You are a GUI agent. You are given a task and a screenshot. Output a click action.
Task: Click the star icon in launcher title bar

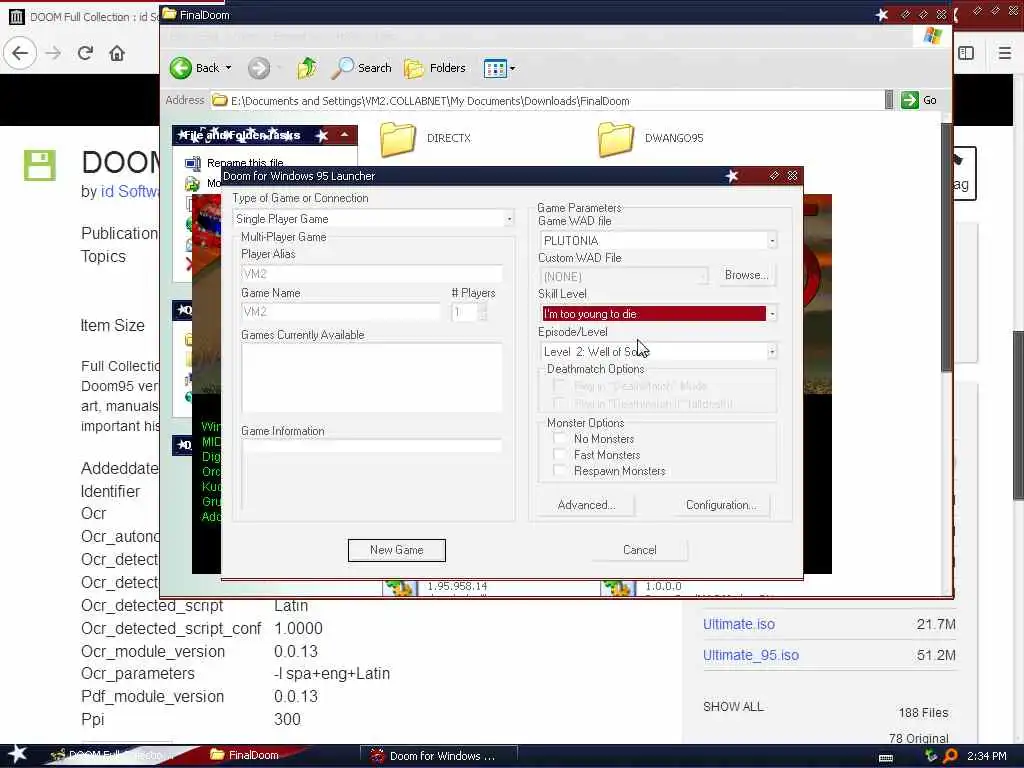click(731, 176)
